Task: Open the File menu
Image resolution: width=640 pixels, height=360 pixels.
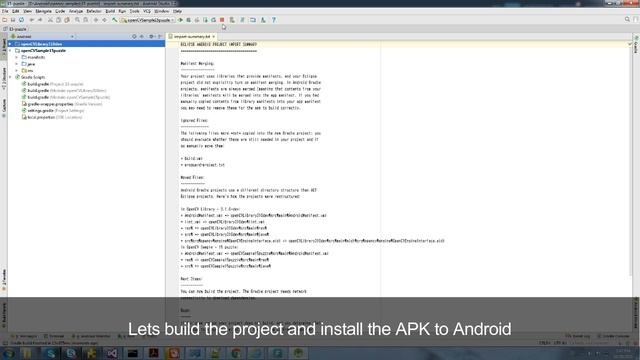Action: 5,11
